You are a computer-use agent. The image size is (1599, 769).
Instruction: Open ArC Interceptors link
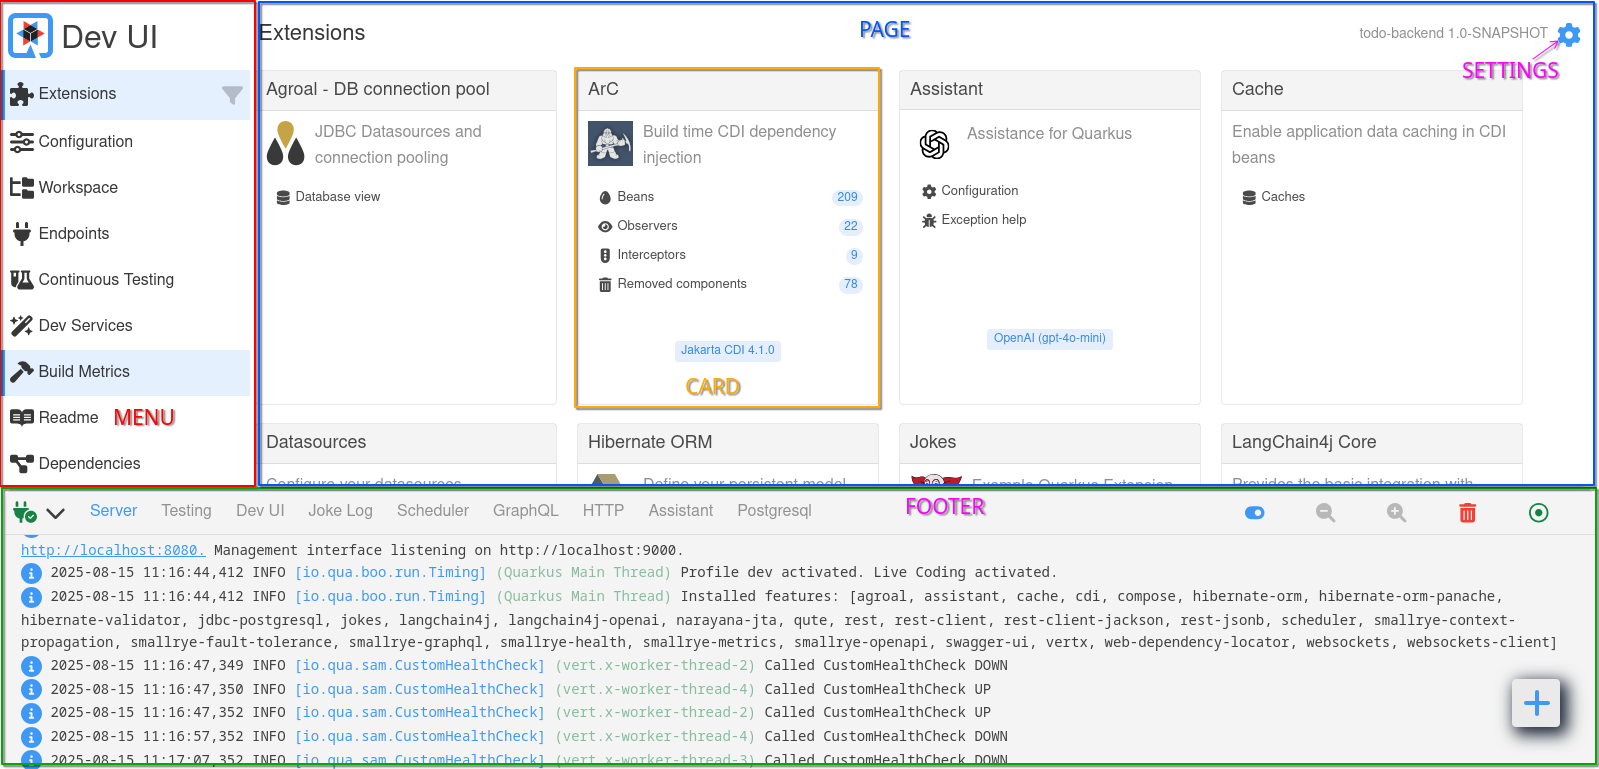coord(642,255)
